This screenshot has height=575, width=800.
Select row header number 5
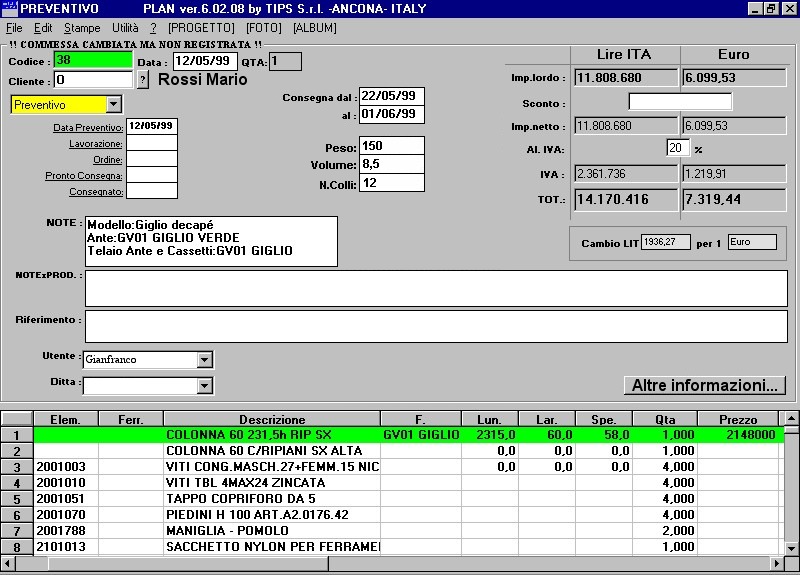[17, 499]
